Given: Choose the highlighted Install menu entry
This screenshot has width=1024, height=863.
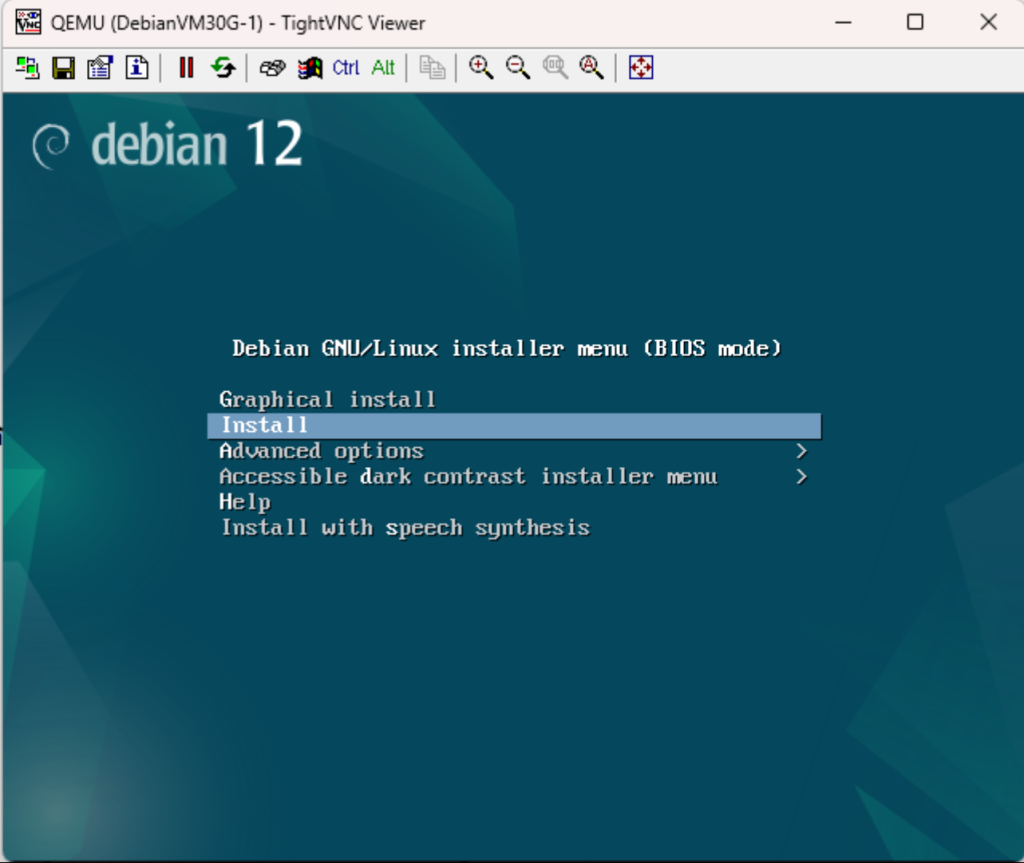Looking at the screenshot, I should pyautogui.click(x=265, y=426).
